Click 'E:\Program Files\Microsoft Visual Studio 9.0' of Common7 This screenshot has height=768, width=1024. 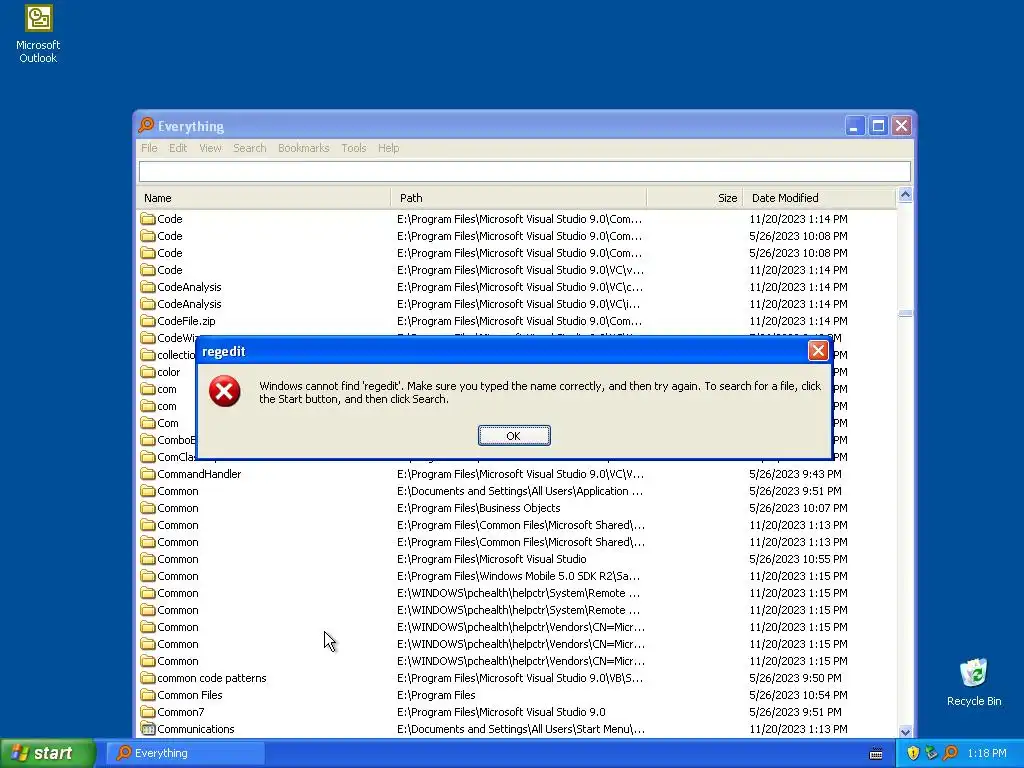coord(501,712)
